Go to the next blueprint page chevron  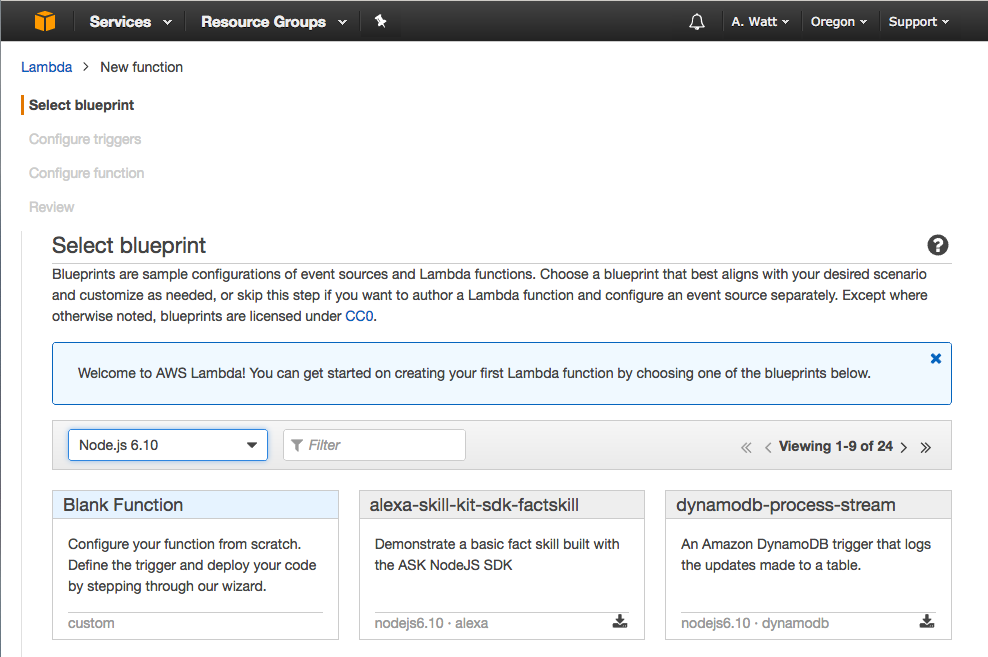point(903,446)
